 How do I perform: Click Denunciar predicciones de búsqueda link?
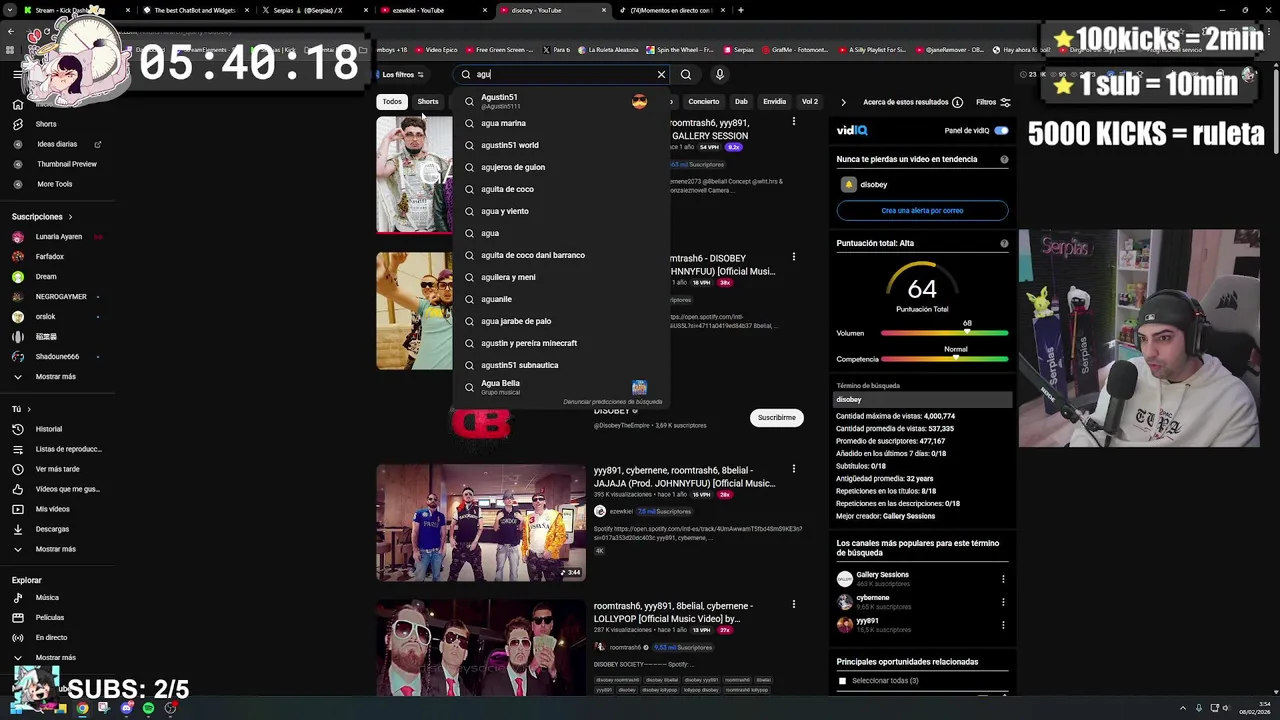(612, 402)
